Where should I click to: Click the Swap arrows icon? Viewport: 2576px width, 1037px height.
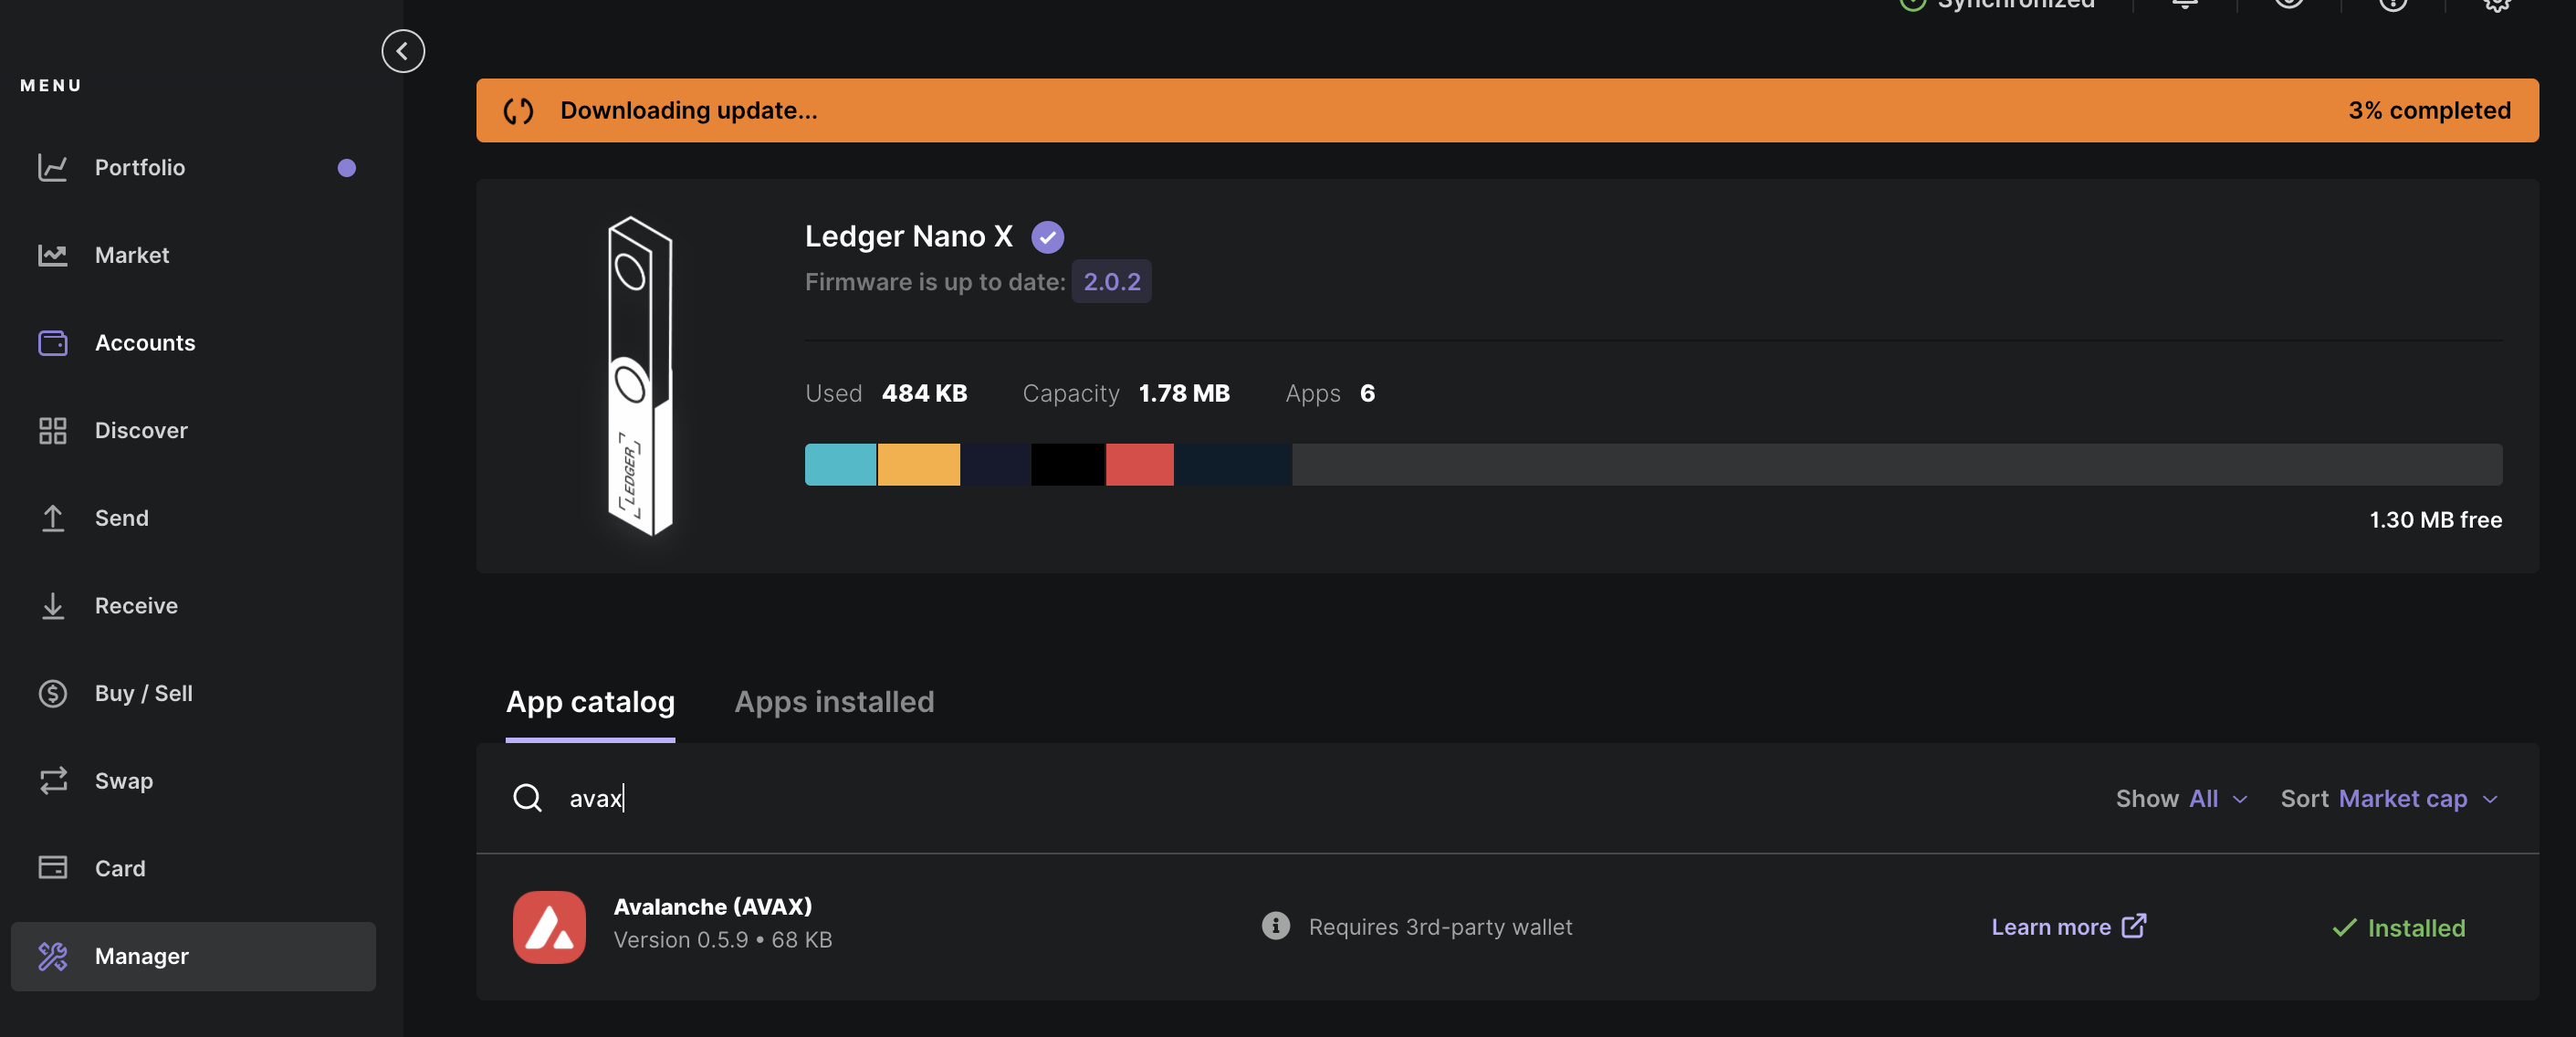click(x=53, y=780)
